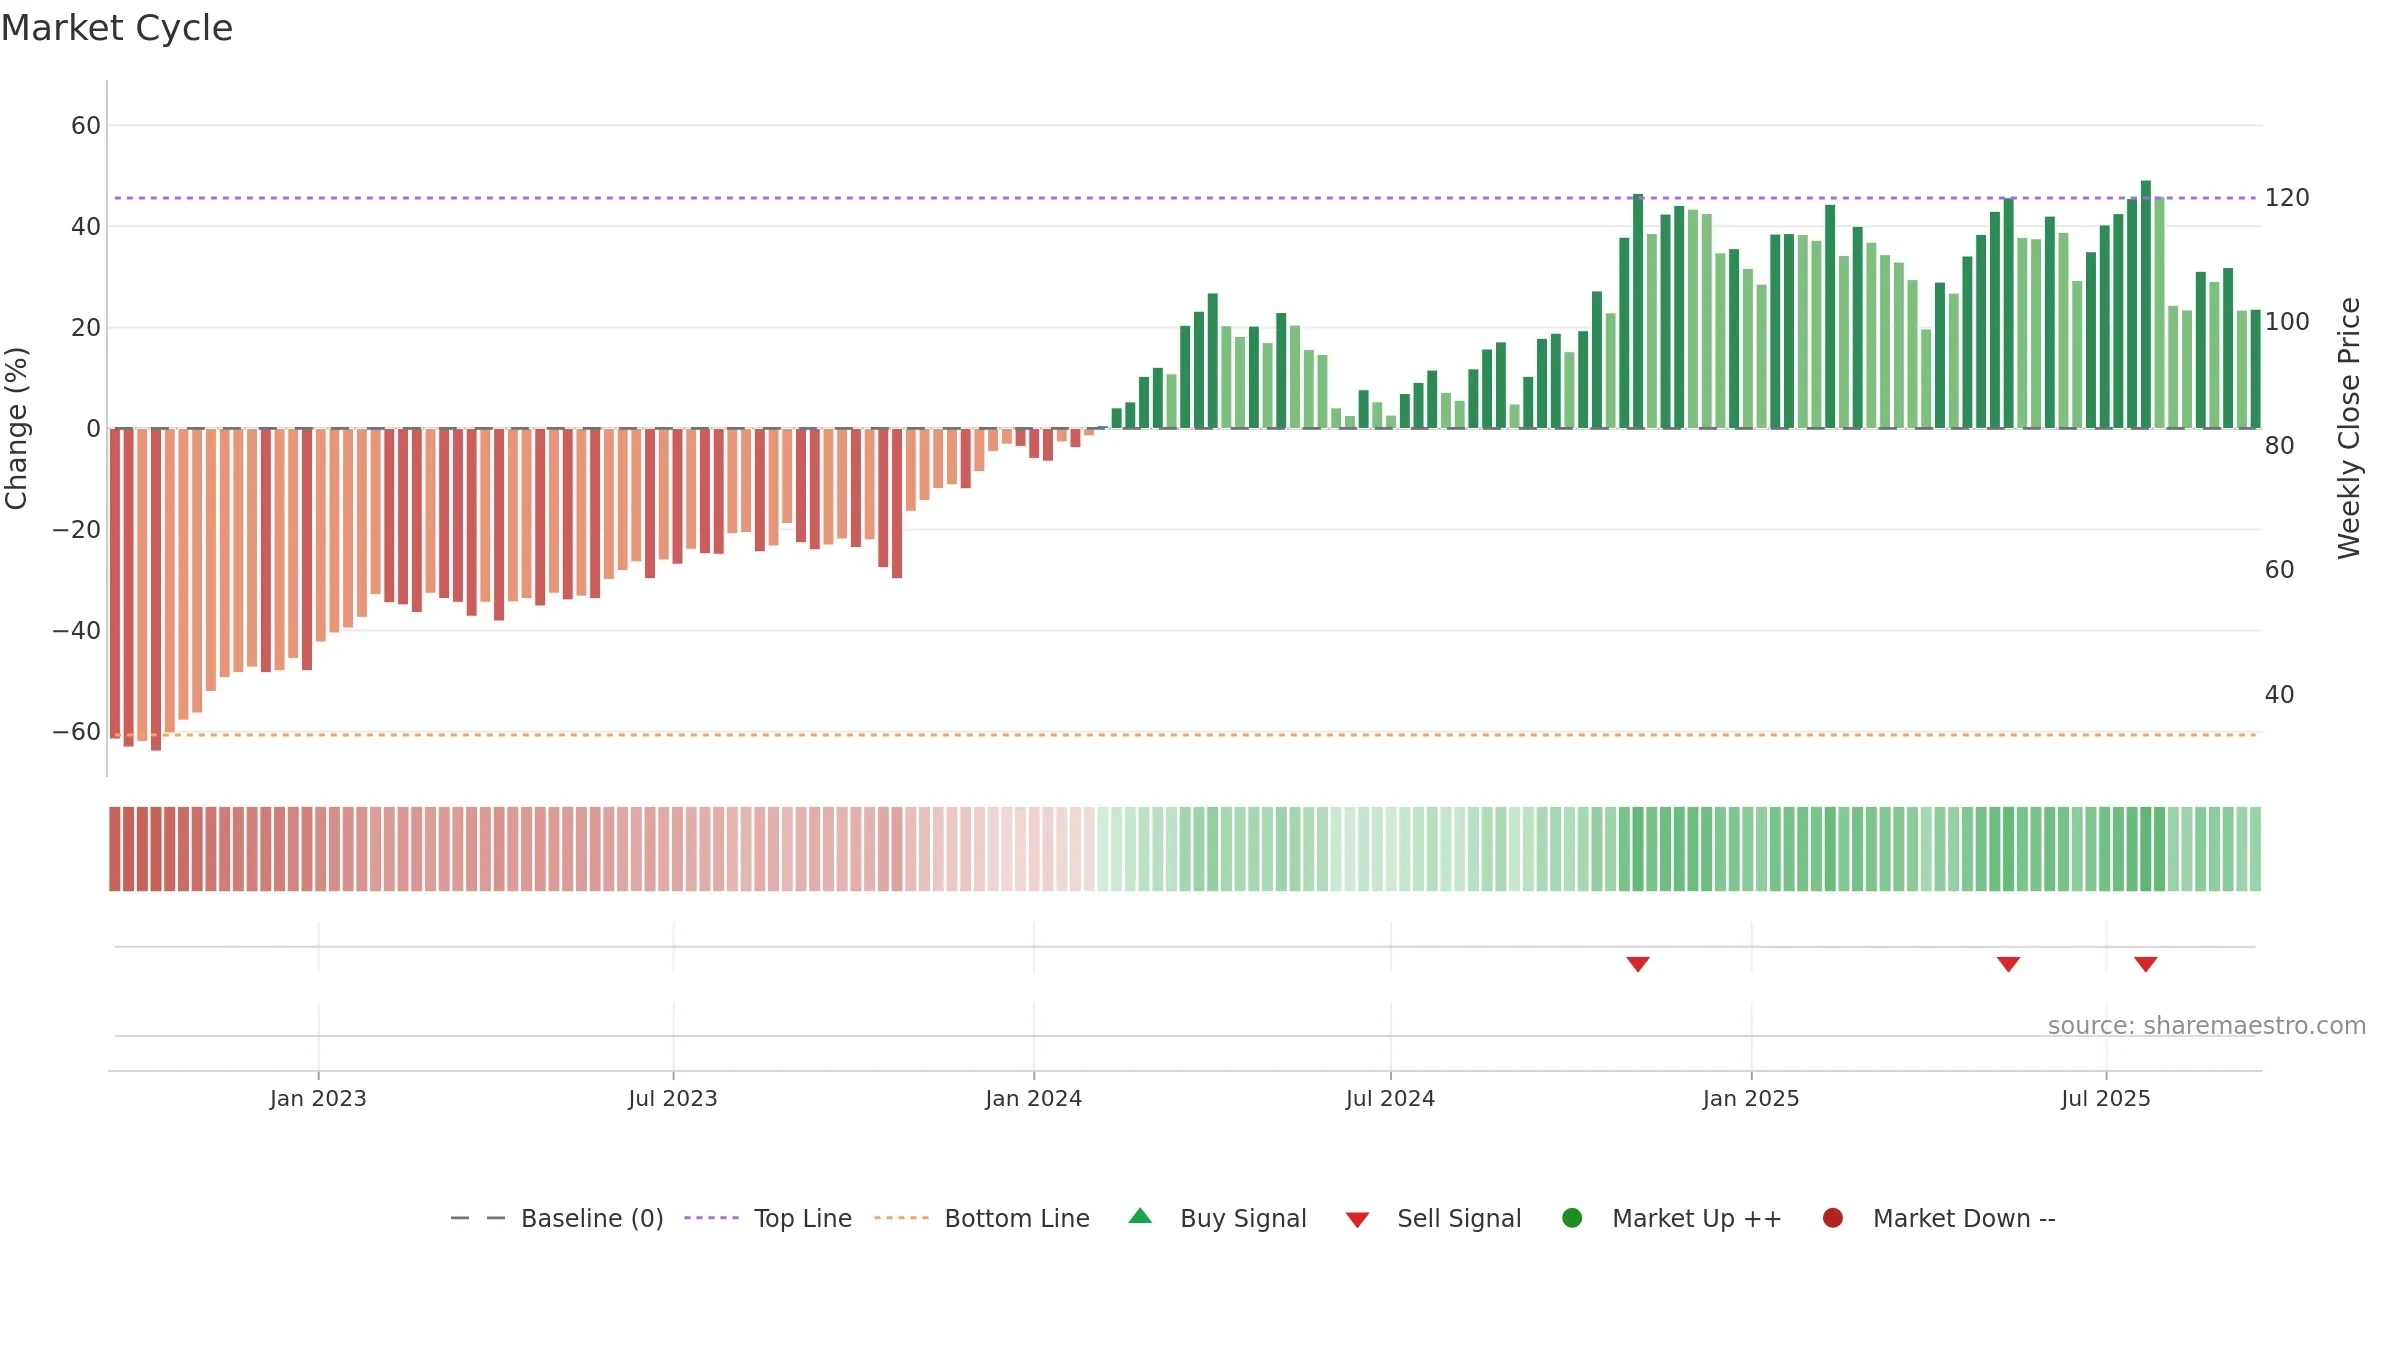Click the Jul 2023 x-axis label
Viewport: 2400px width, 1350px height.
point(673,1098)
